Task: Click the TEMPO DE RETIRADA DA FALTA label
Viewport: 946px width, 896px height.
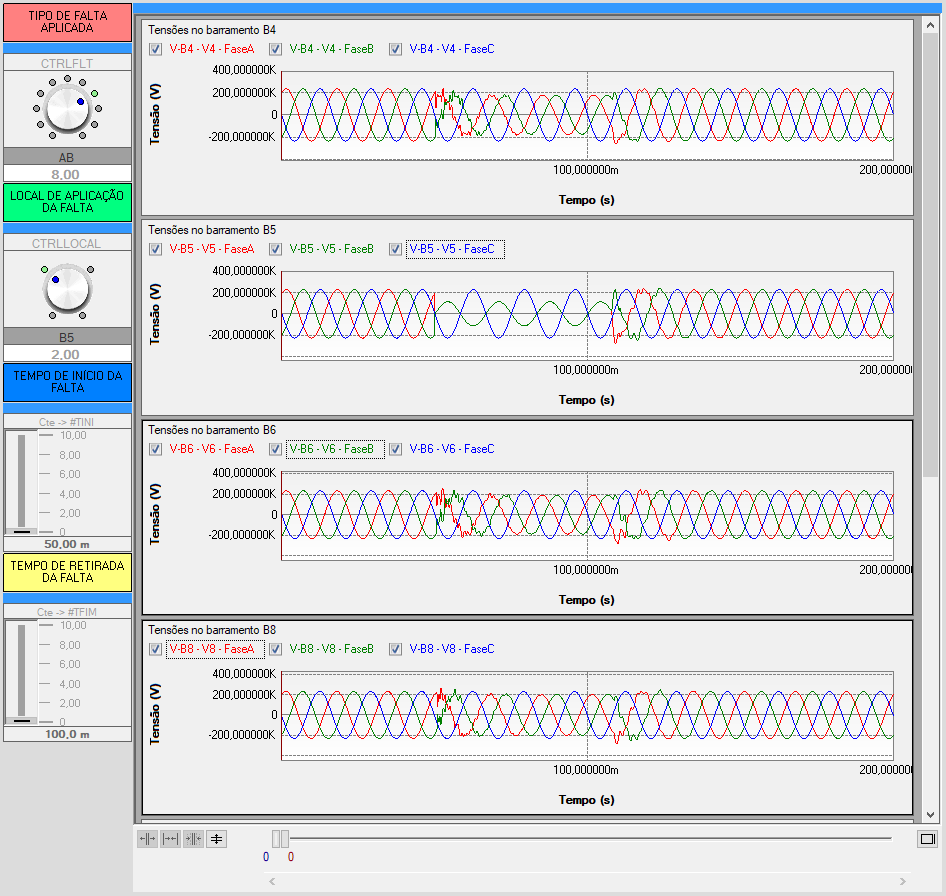Action: (67, 572)
